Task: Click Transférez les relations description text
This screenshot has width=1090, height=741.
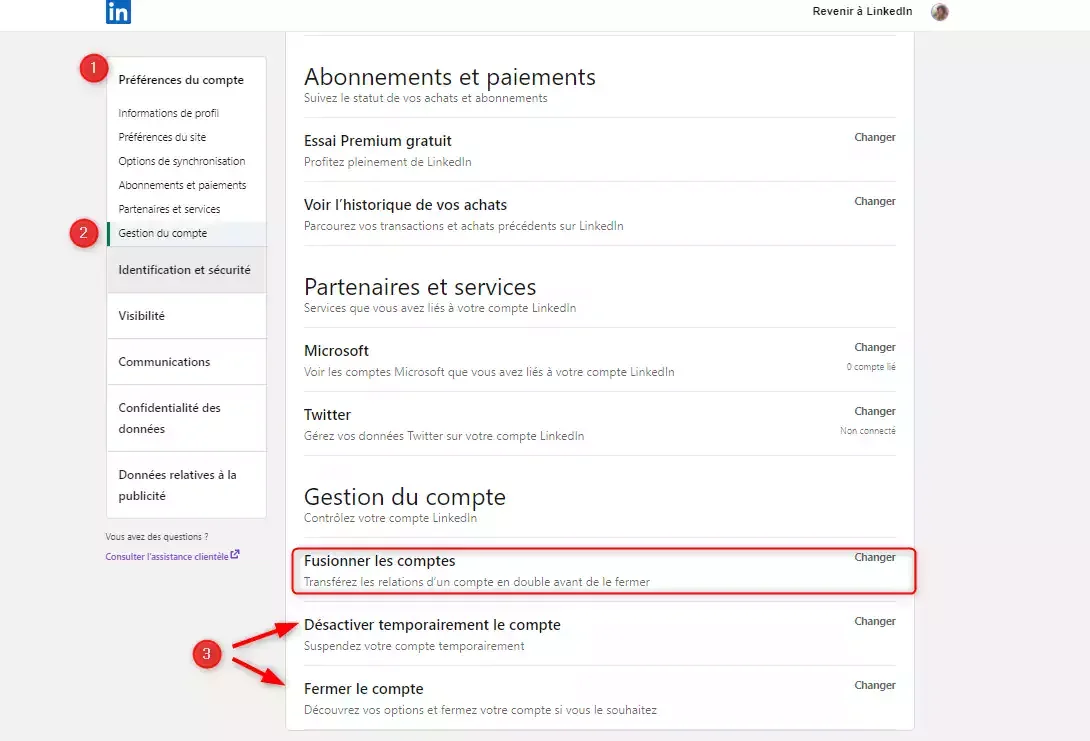Action: click(476, 582)
